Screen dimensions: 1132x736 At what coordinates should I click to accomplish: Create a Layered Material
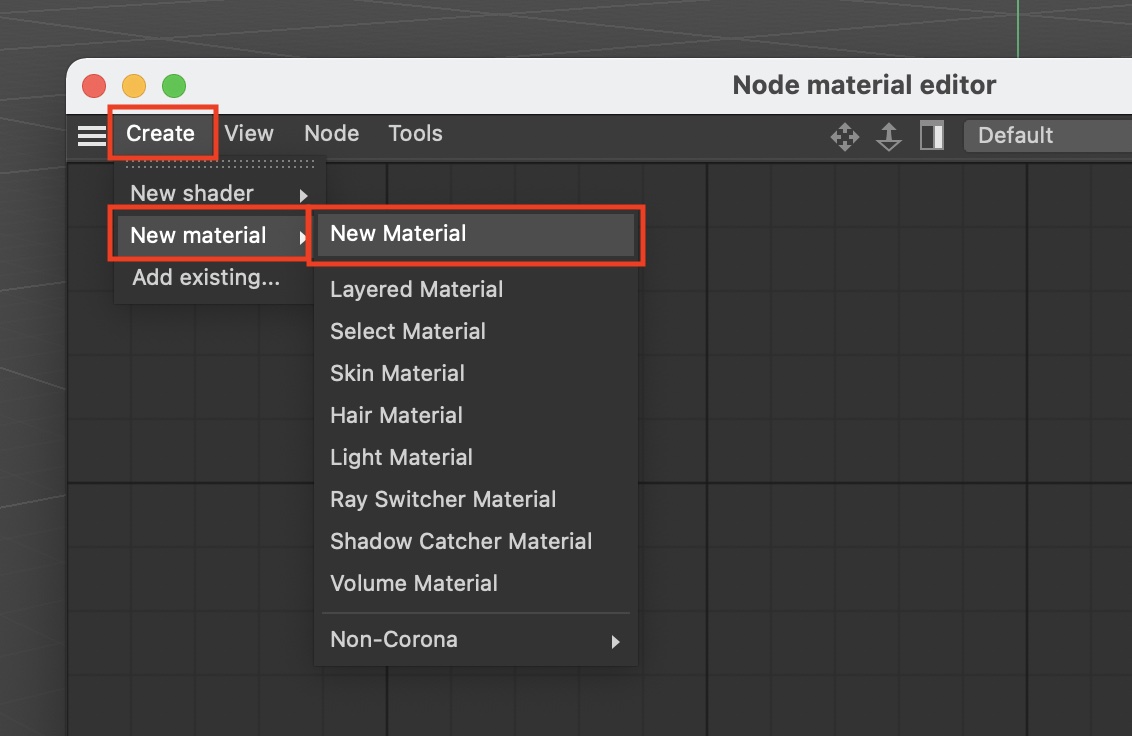coord(417,290)
